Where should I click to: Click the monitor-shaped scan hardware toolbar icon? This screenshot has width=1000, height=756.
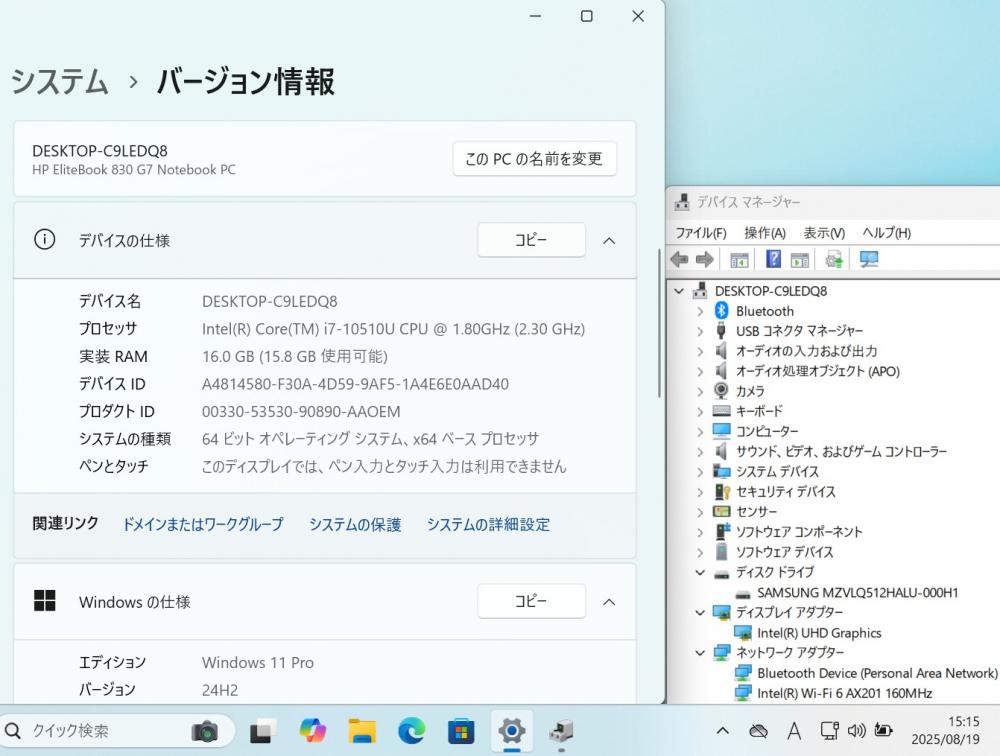click(x=869, y=259)
